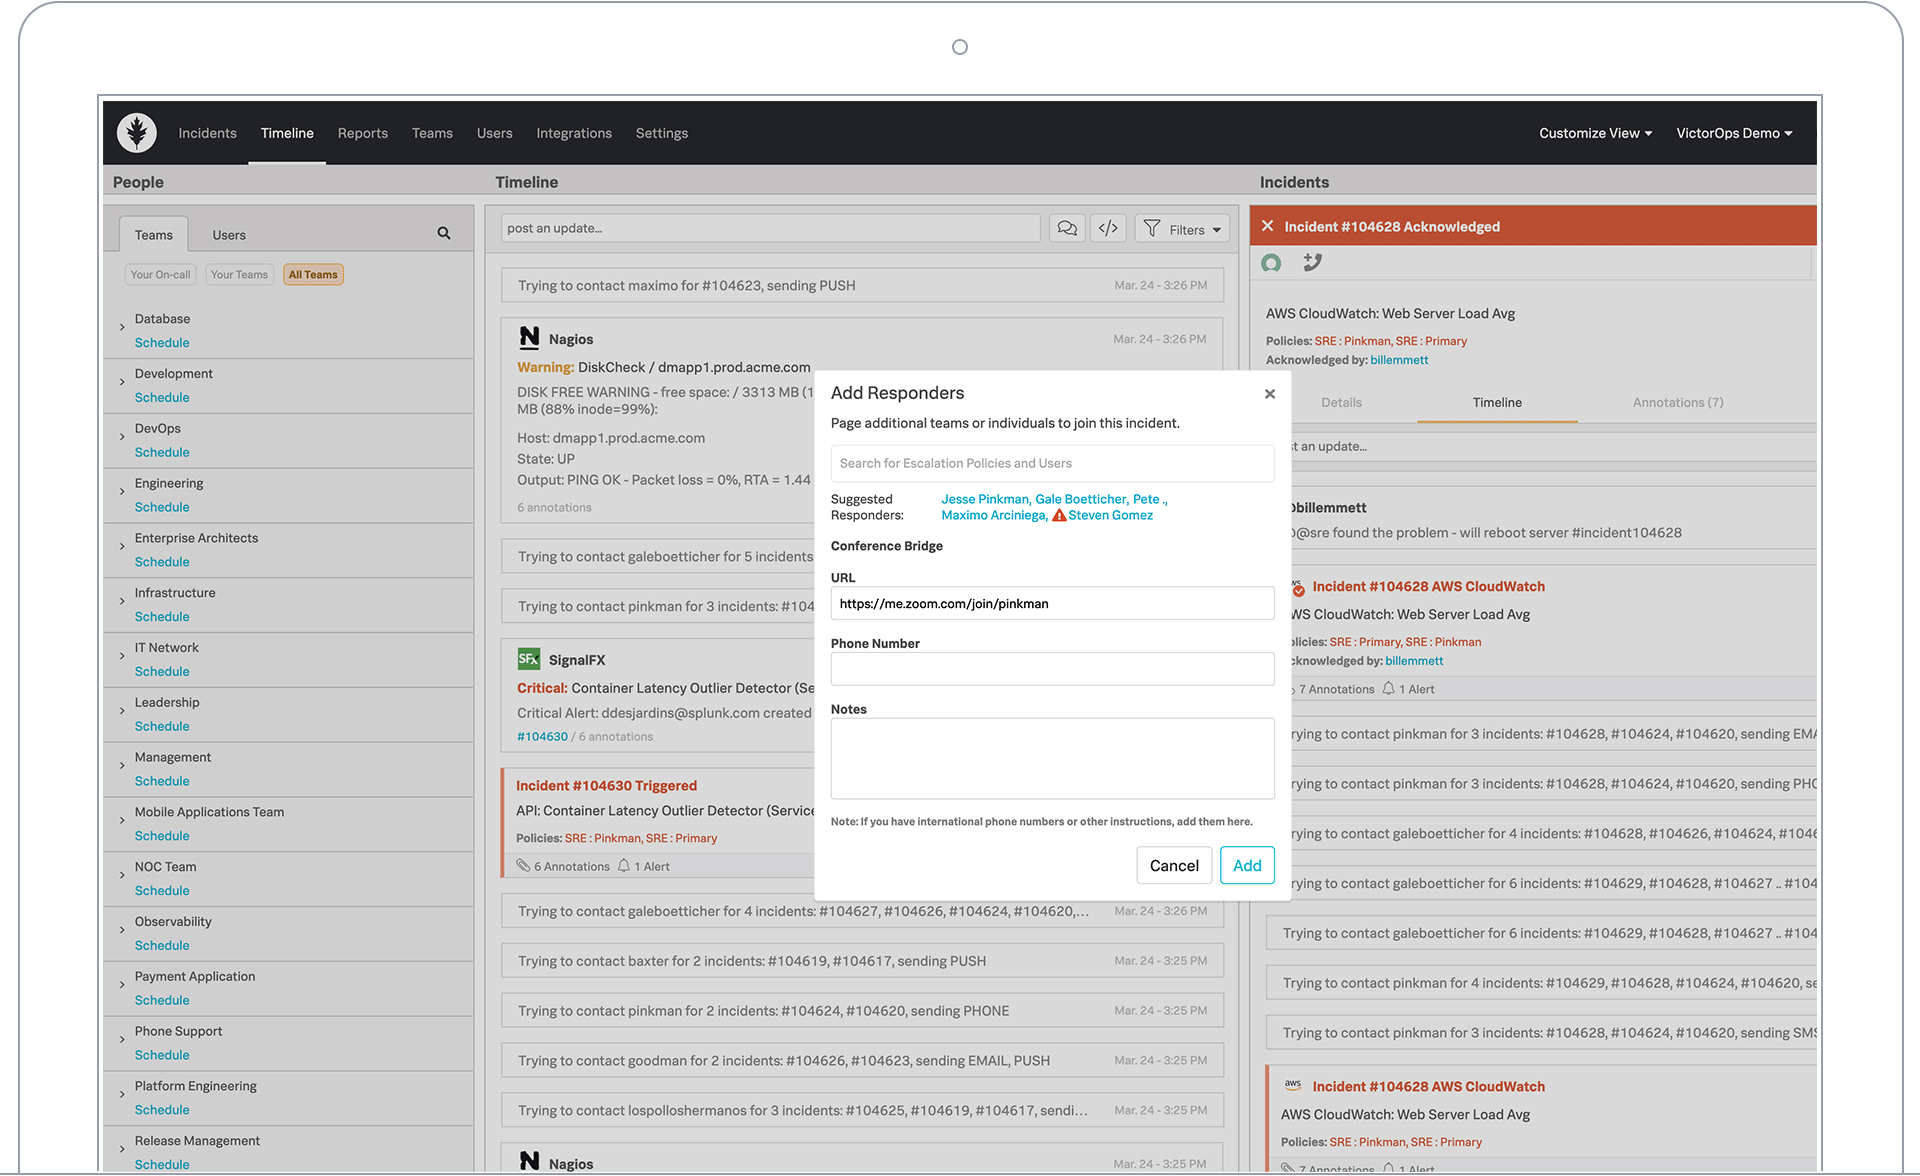The height and width of the screenshot is (1176, 1920).
Task: Click the Notes text area
Action: [x=1052, y=758]
